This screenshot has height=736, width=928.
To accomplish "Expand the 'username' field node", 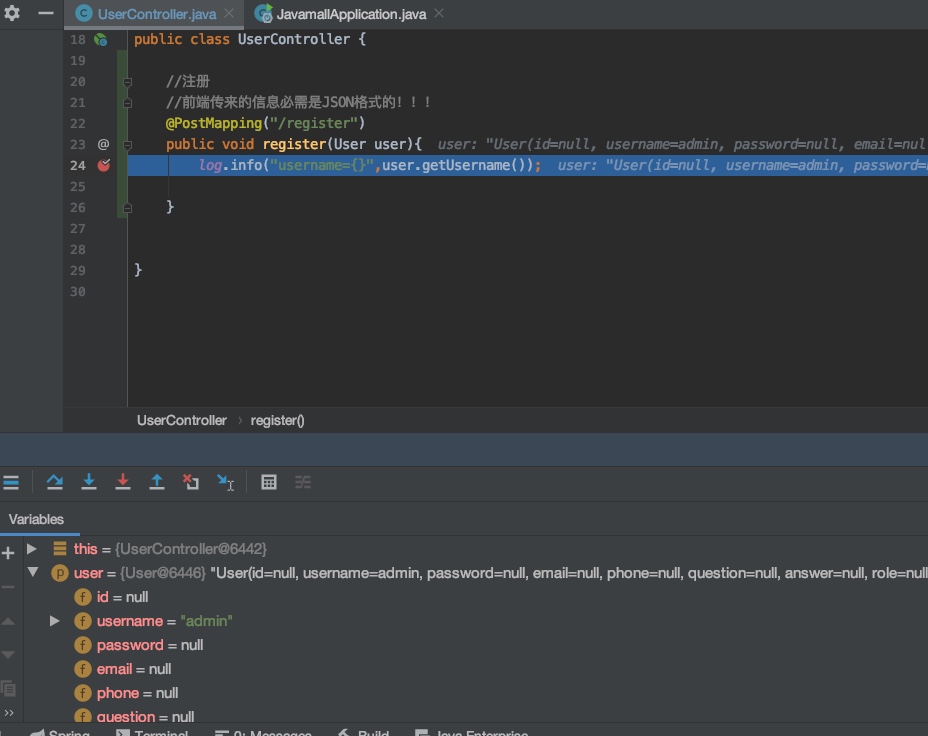I will (x=55, y=621).
